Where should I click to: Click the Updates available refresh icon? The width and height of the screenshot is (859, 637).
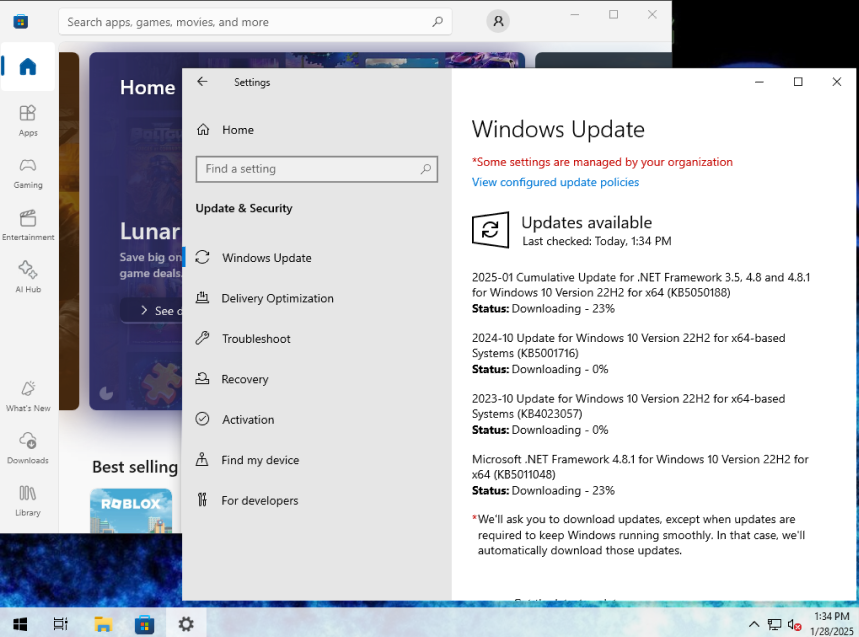point(490,230)
